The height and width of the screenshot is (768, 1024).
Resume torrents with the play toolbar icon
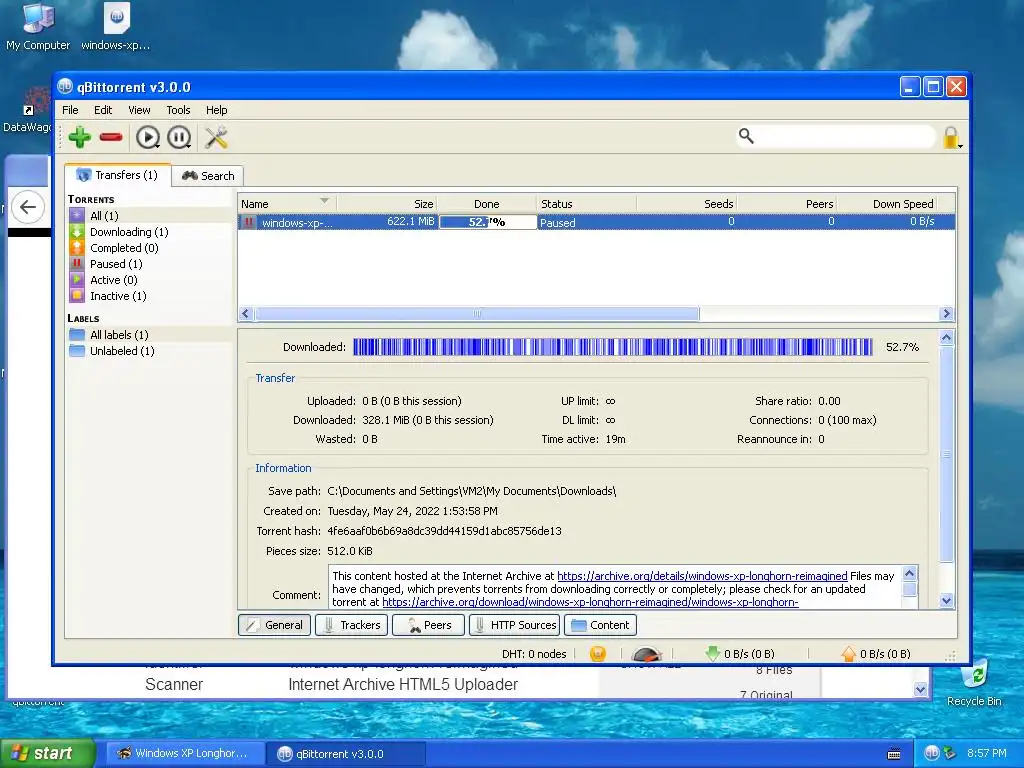point(148,137)
